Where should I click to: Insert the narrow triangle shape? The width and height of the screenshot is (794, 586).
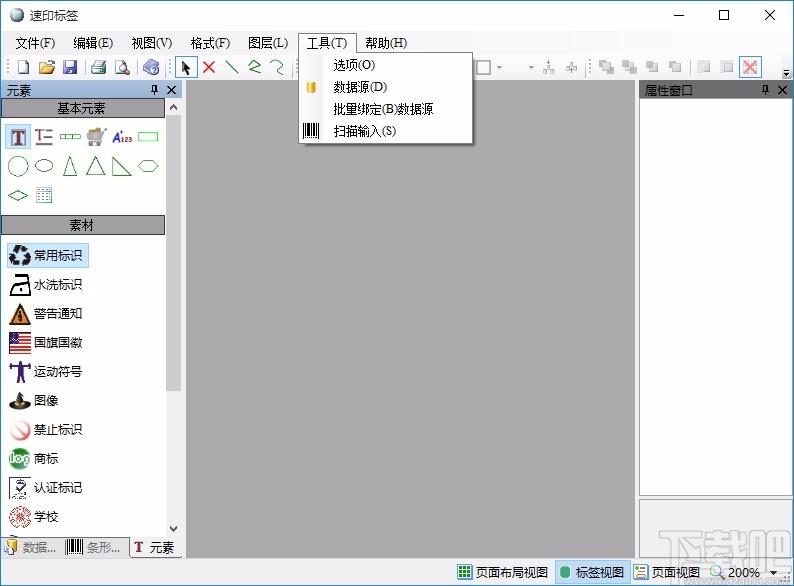(x=70, y=166)
